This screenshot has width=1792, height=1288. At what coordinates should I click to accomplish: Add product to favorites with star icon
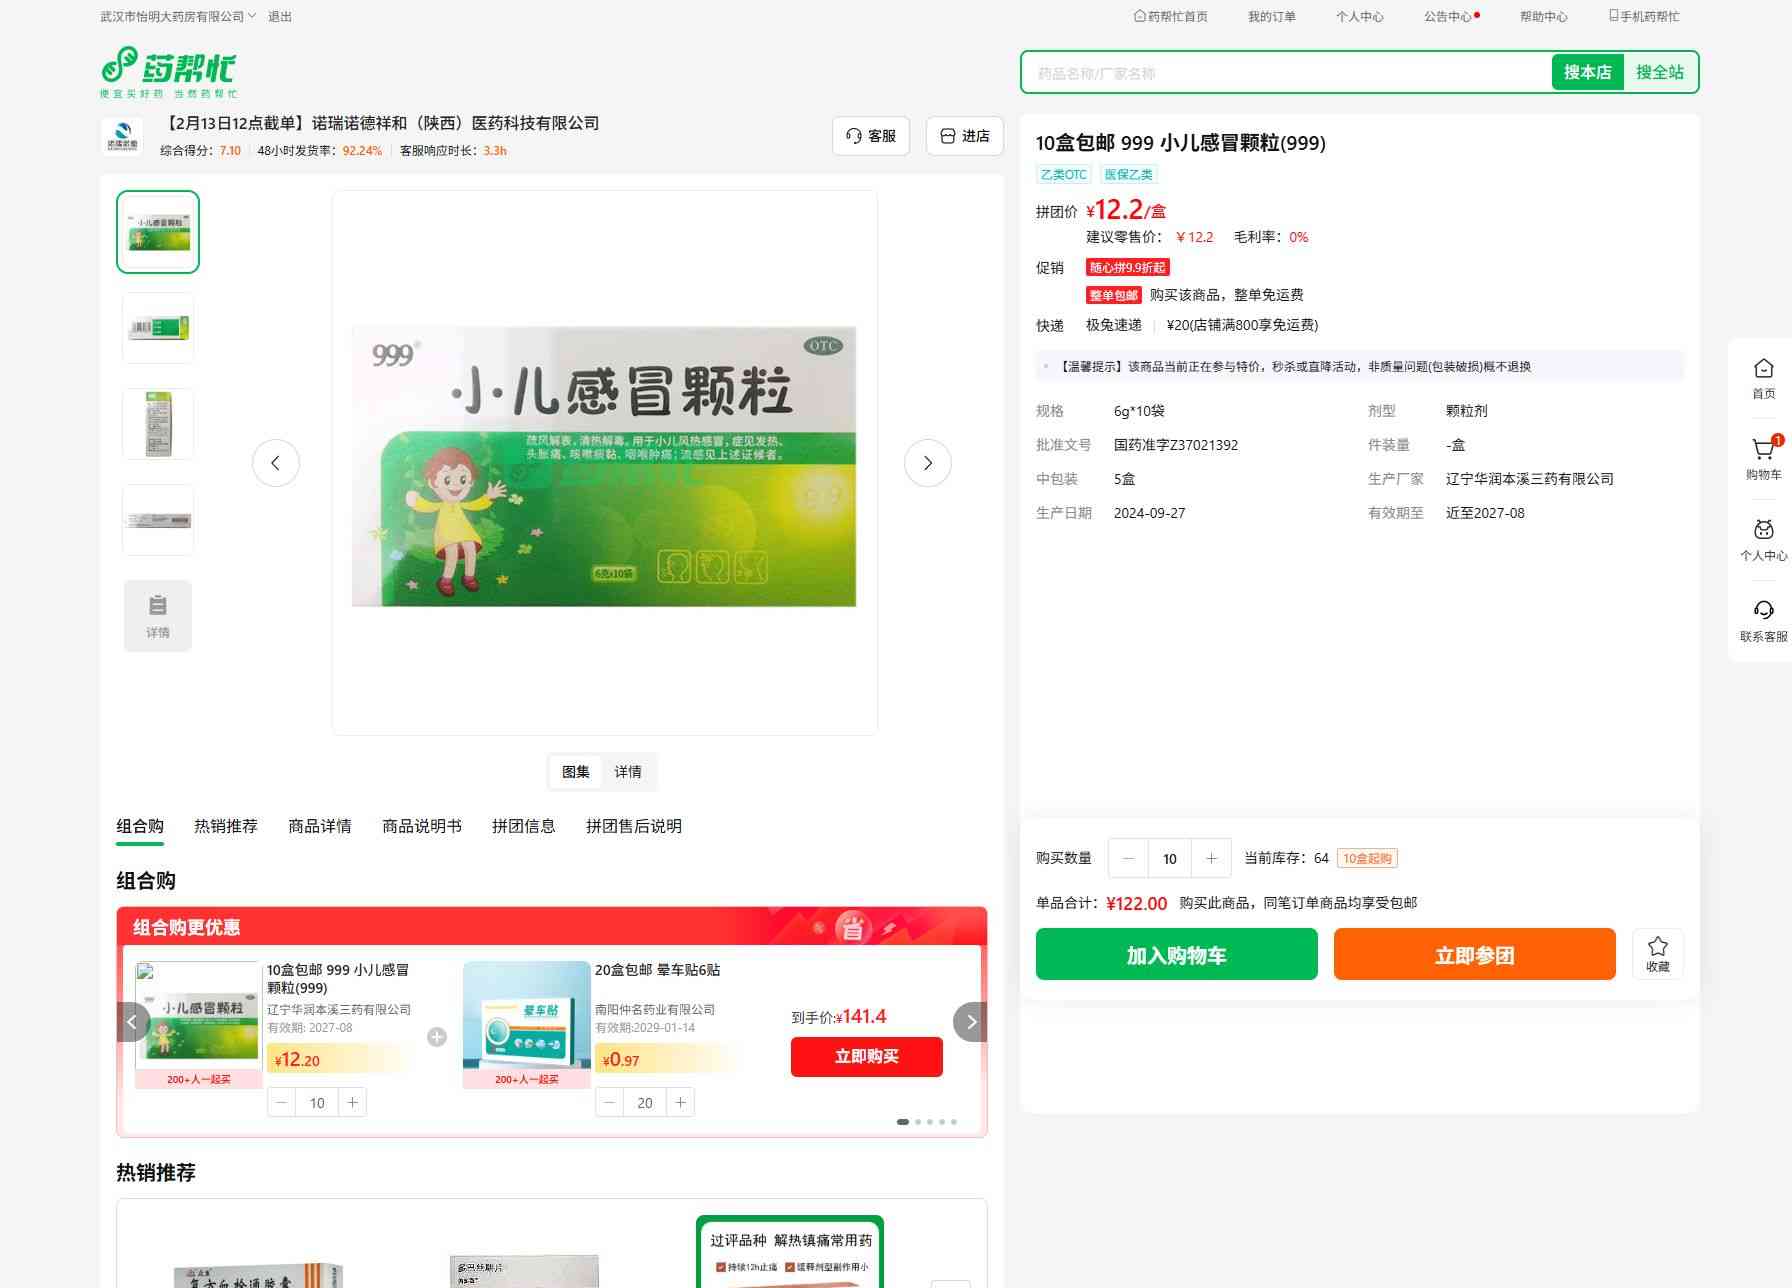point(1657,953)
